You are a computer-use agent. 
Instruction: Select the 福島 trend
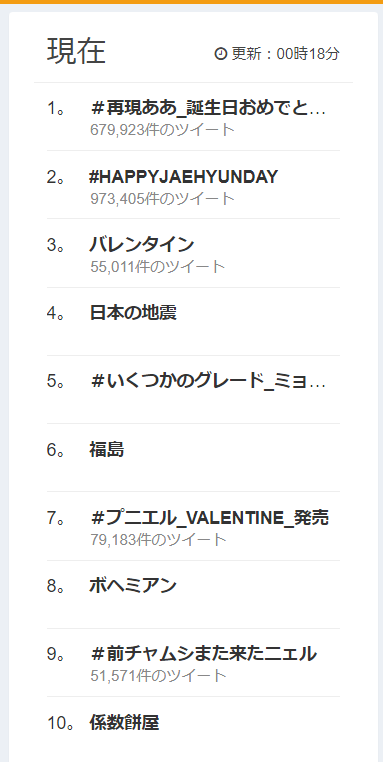coord(107,450)
